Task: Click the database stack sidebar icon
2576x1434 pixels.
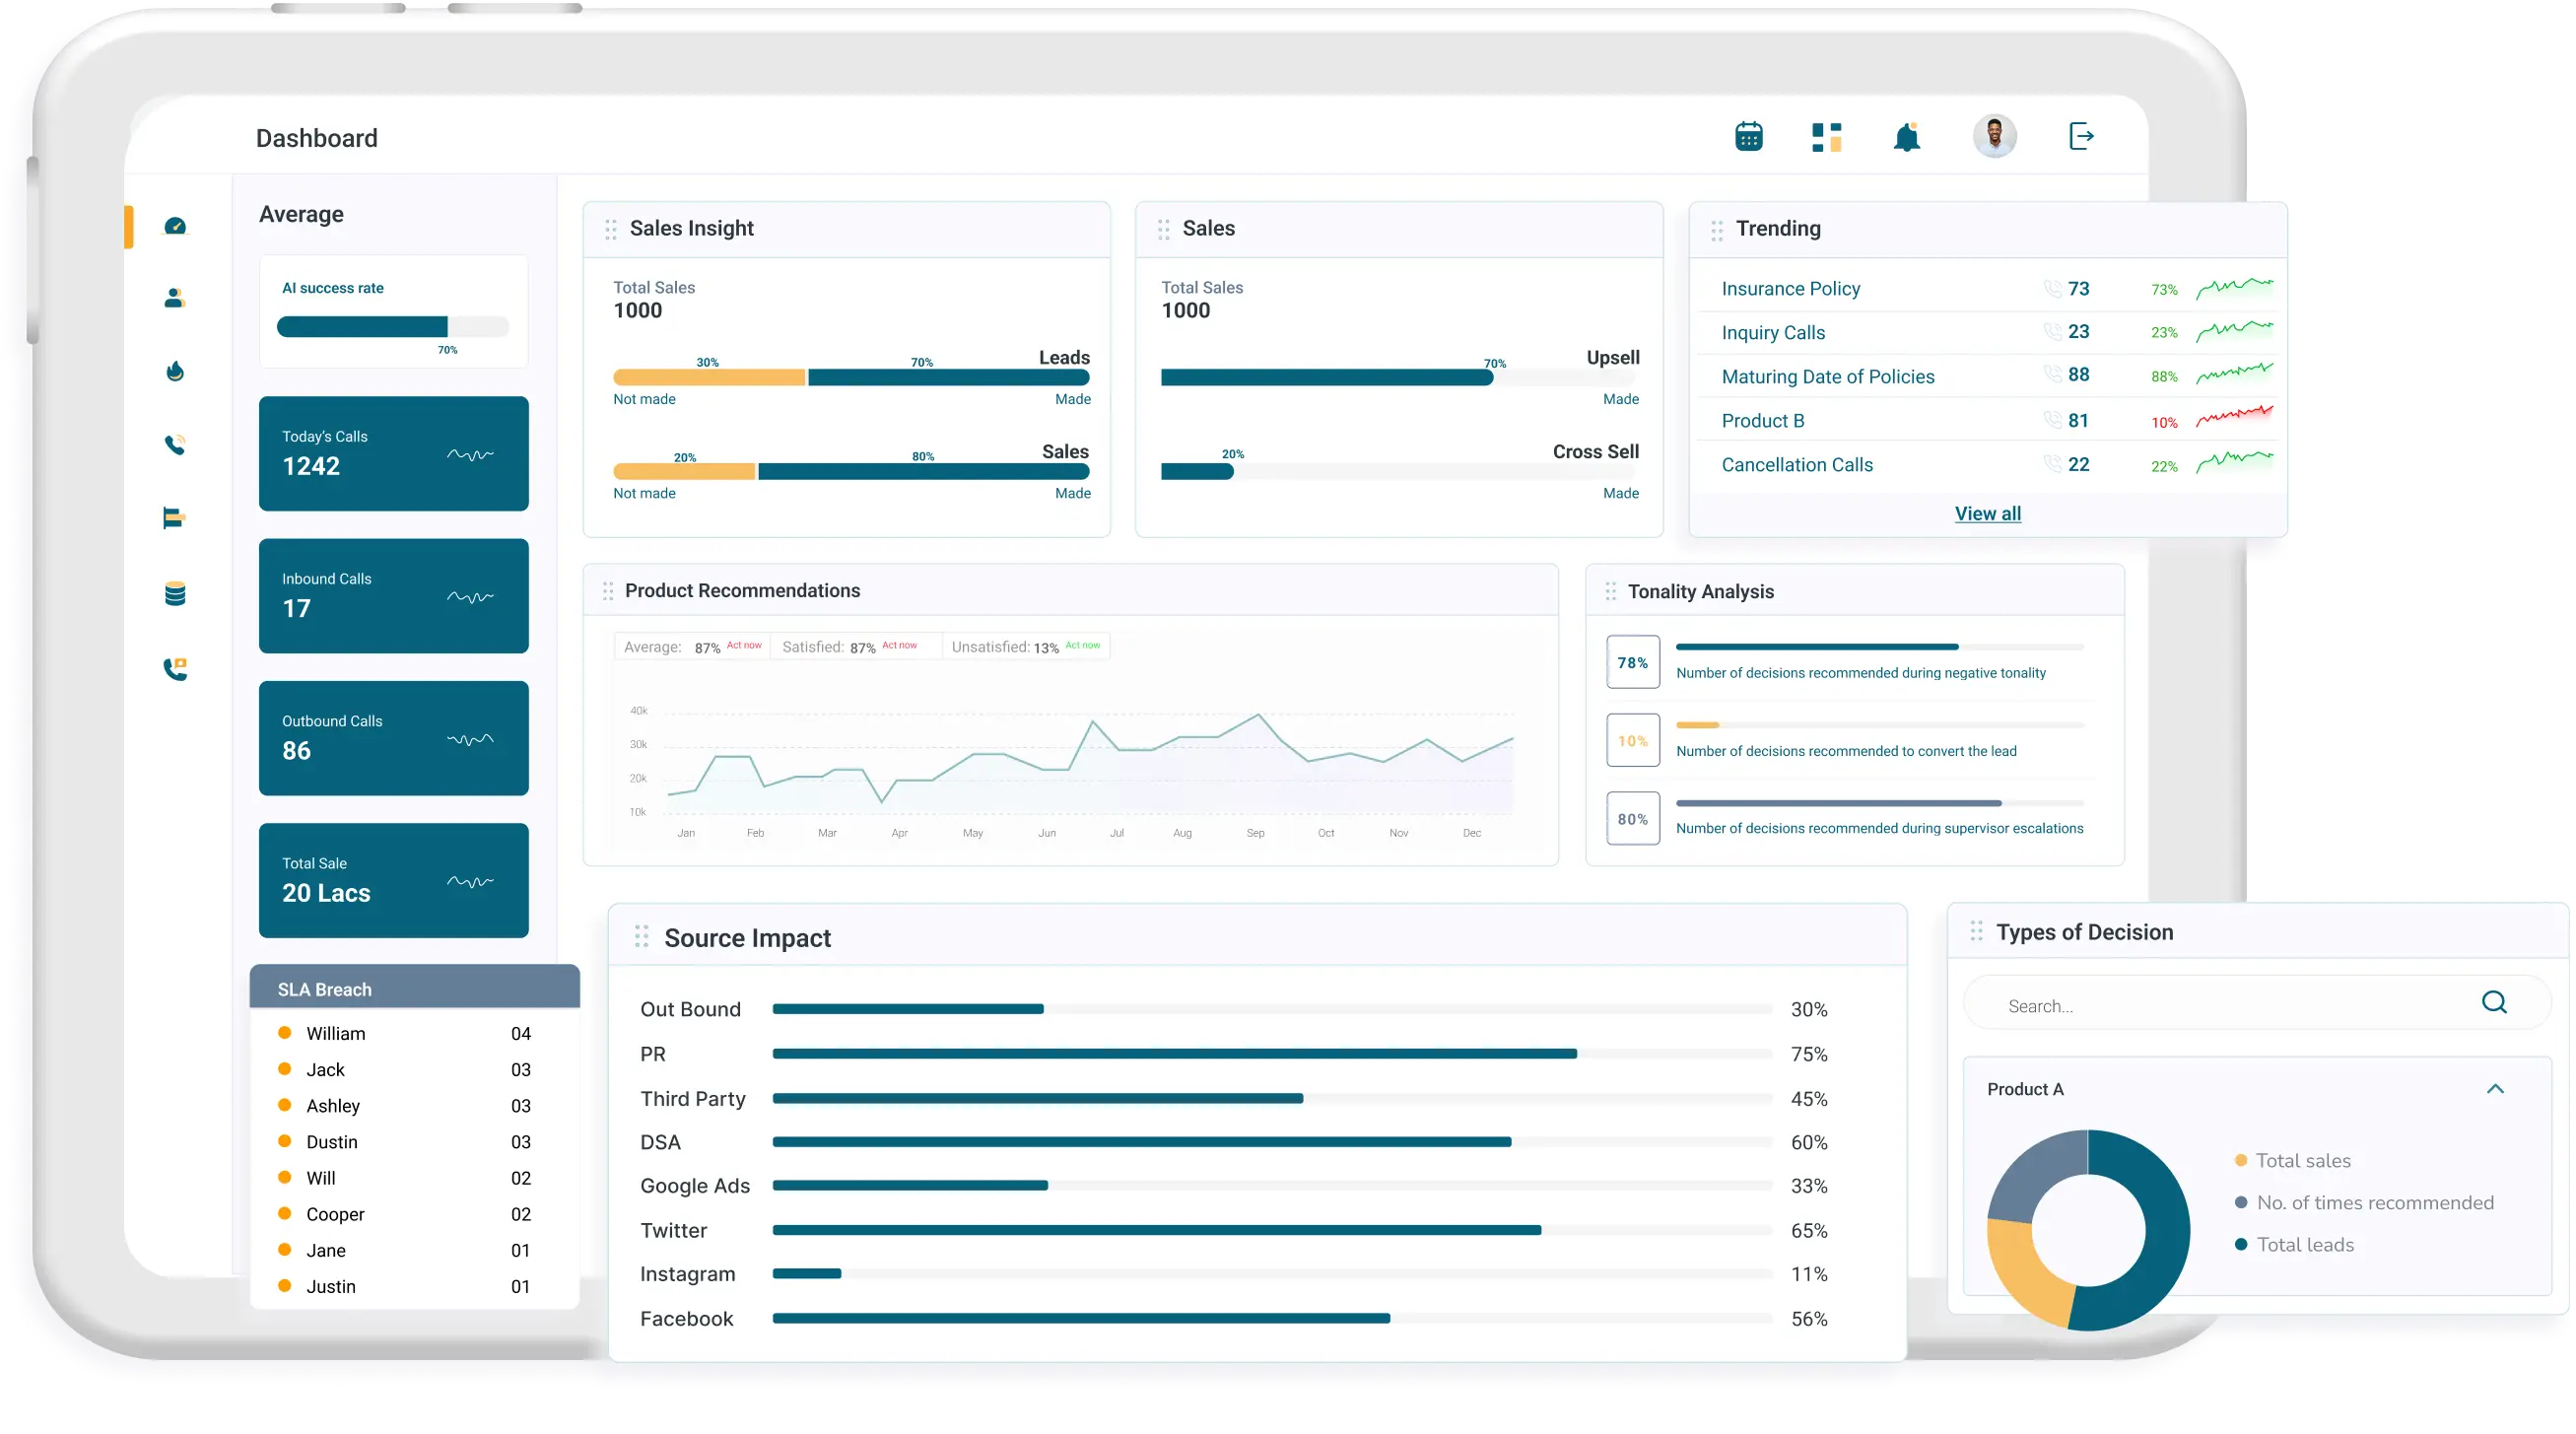Action: coord(175,594)
